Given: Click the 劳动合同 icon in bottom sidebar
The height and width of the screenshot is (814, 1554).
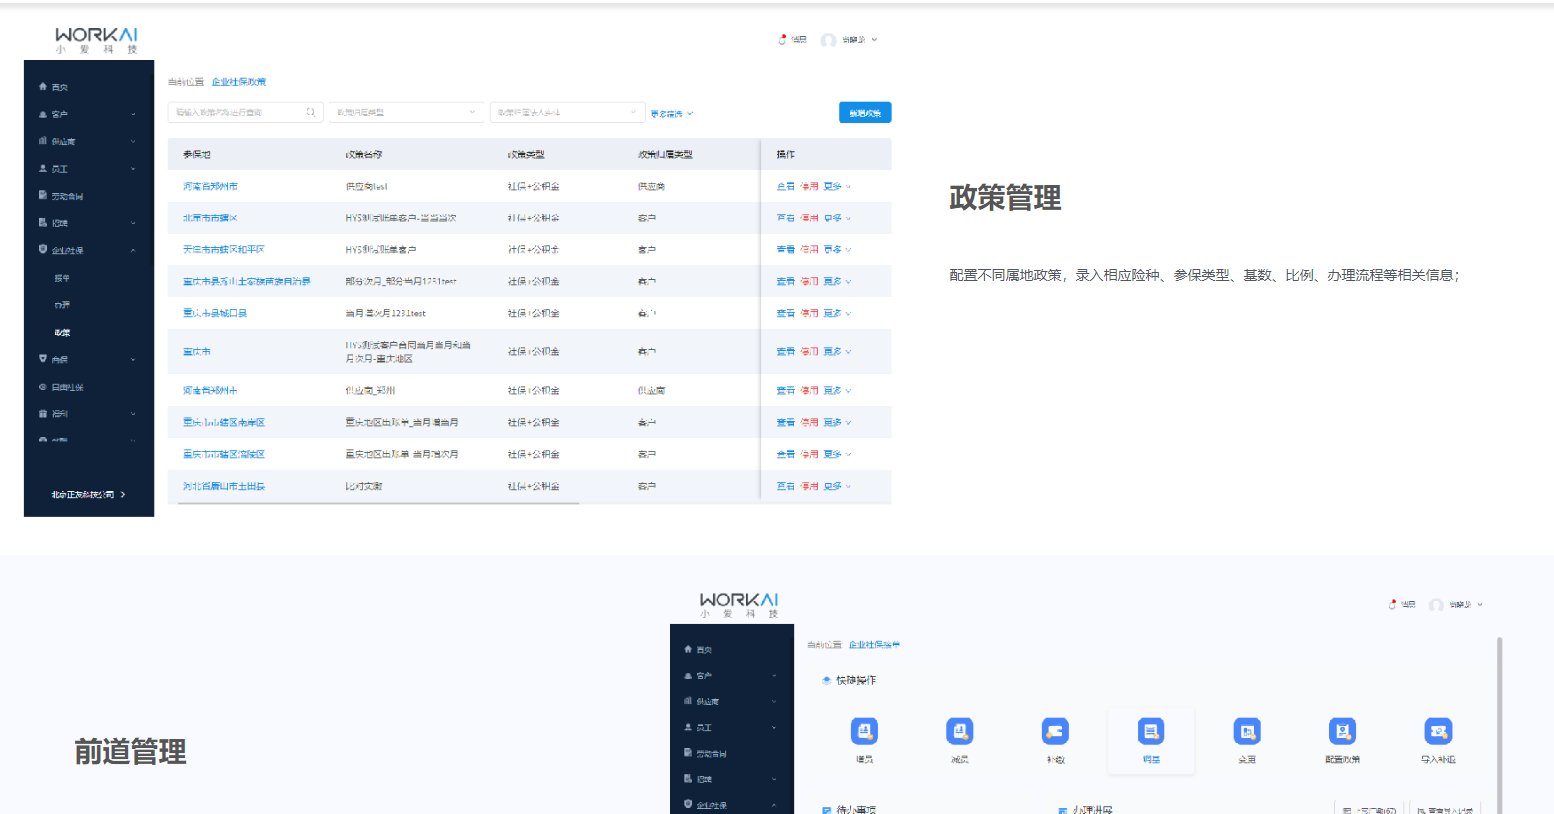Looking at the screenshot, I should pos(688,752).
